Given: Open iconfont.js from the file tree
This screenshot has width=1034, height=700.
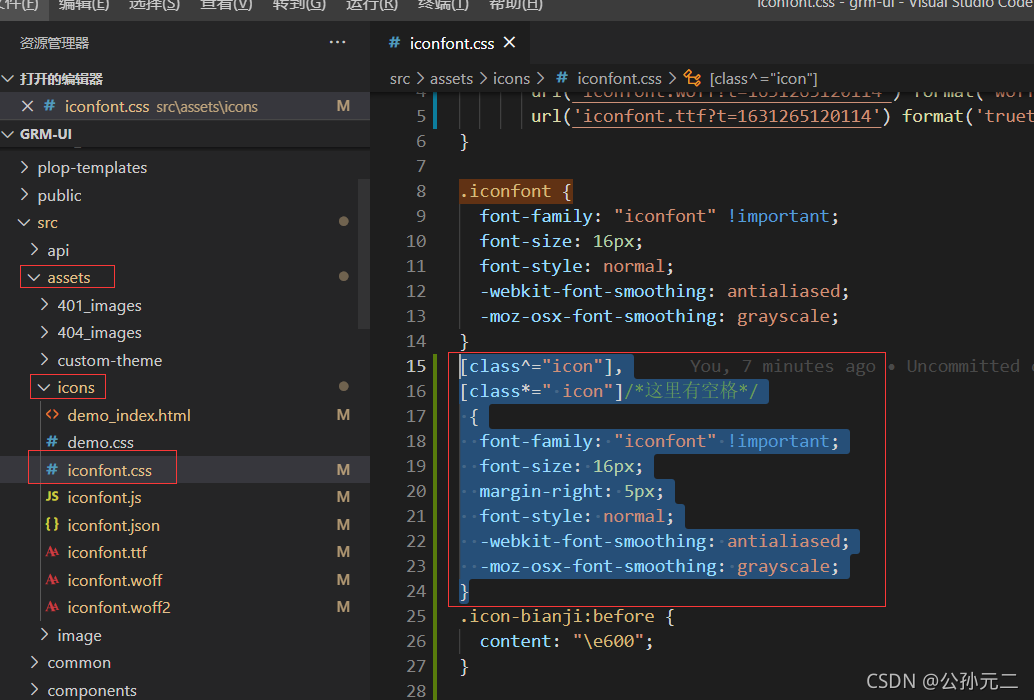Looking at the screenshot, I should (x=104, y=498).
